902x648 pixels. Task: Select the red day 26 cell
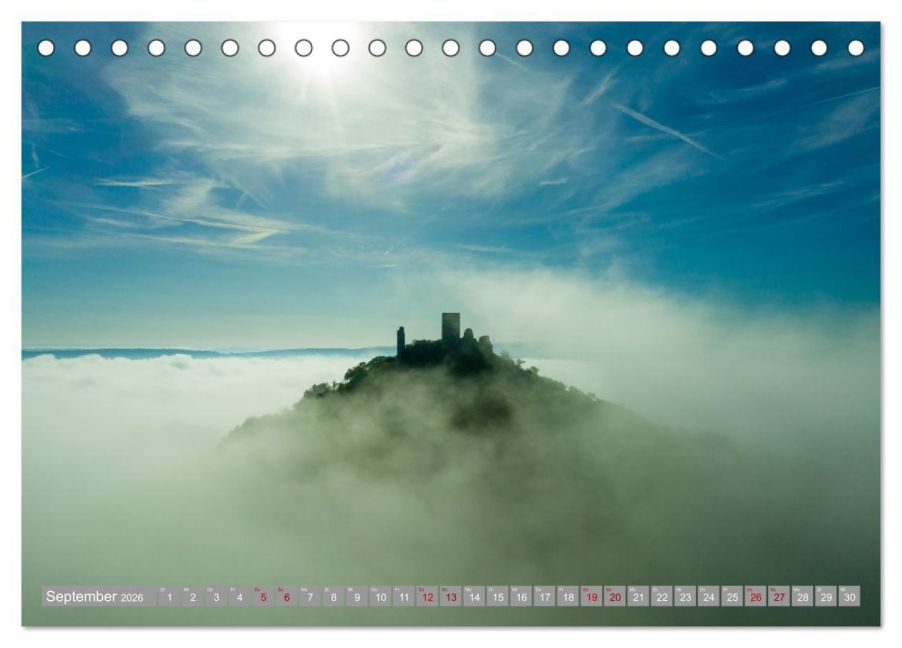756,596
